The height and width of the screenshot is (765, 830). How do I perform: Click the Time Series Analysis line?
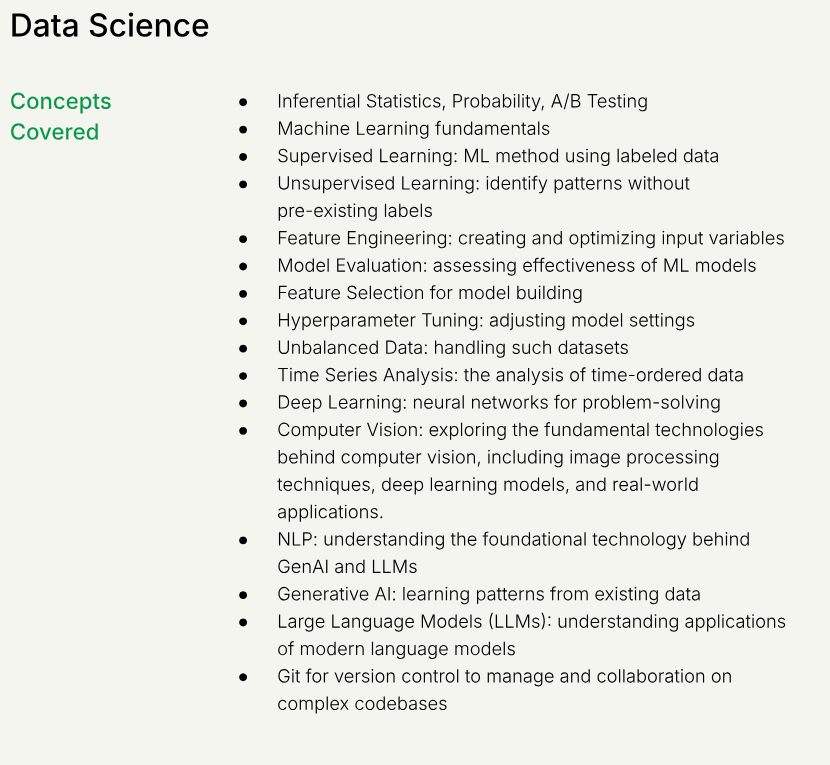pyautogui.click(x=510, y=375)
